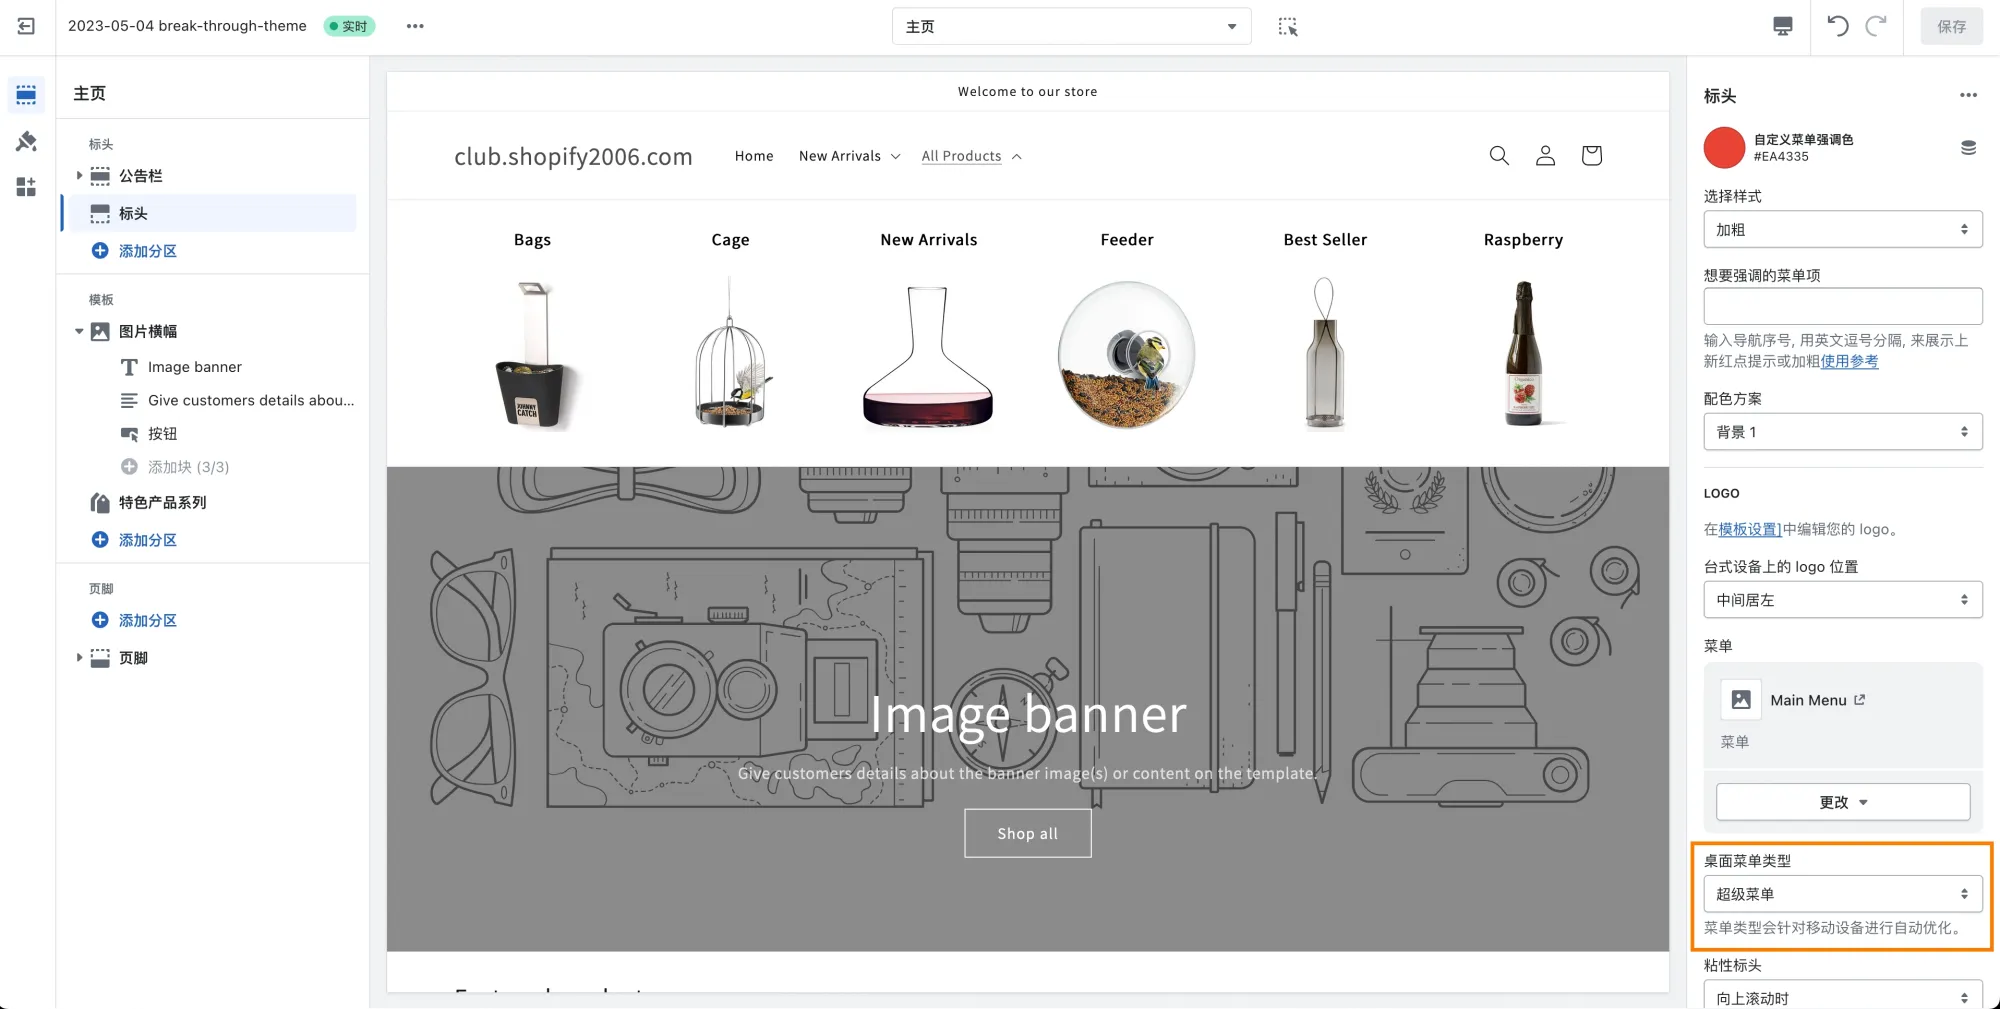This screenshot has height=1009, width=2000.
Task: Open the 标头 settings panel overflow menu
Action: click(x=1967, y=95)
